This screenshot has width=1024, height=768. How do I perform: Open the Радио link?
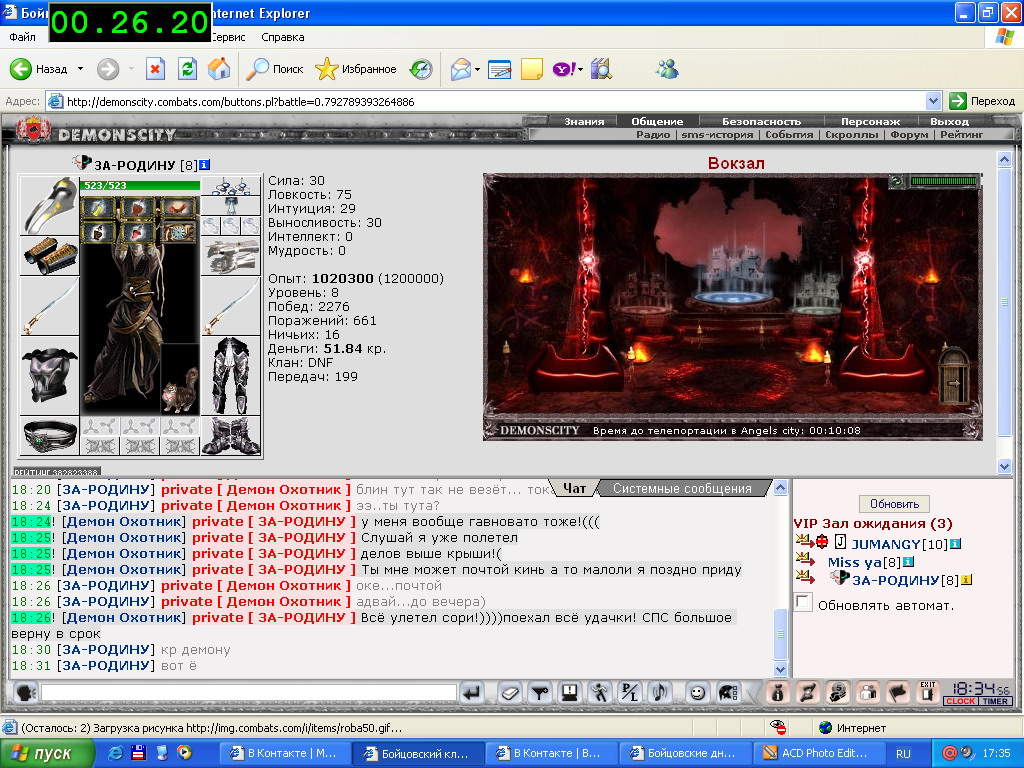click(x=653, y=135)
